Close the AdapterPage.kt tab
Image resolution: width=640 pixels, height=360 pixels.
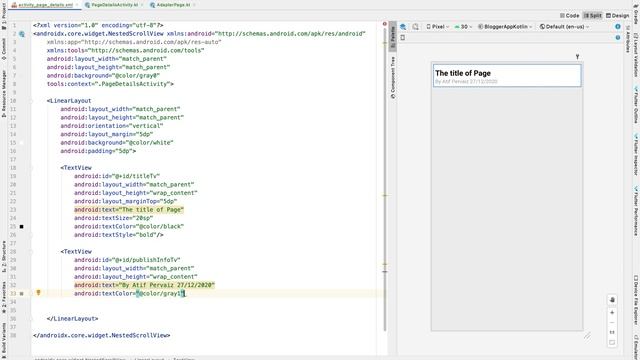[194, 5]
